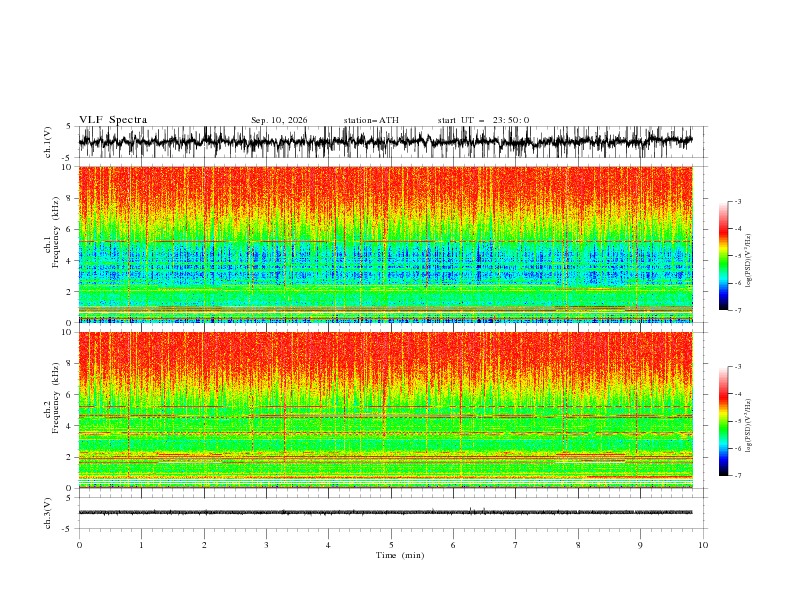Click the 5 minute tick on the time axis
The width and height of the screenshot is (792, 612).
[391, 545]
